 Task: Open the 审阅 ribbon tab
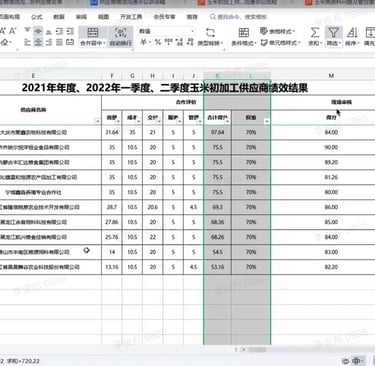pyautogui.click(x=81, y=17)
